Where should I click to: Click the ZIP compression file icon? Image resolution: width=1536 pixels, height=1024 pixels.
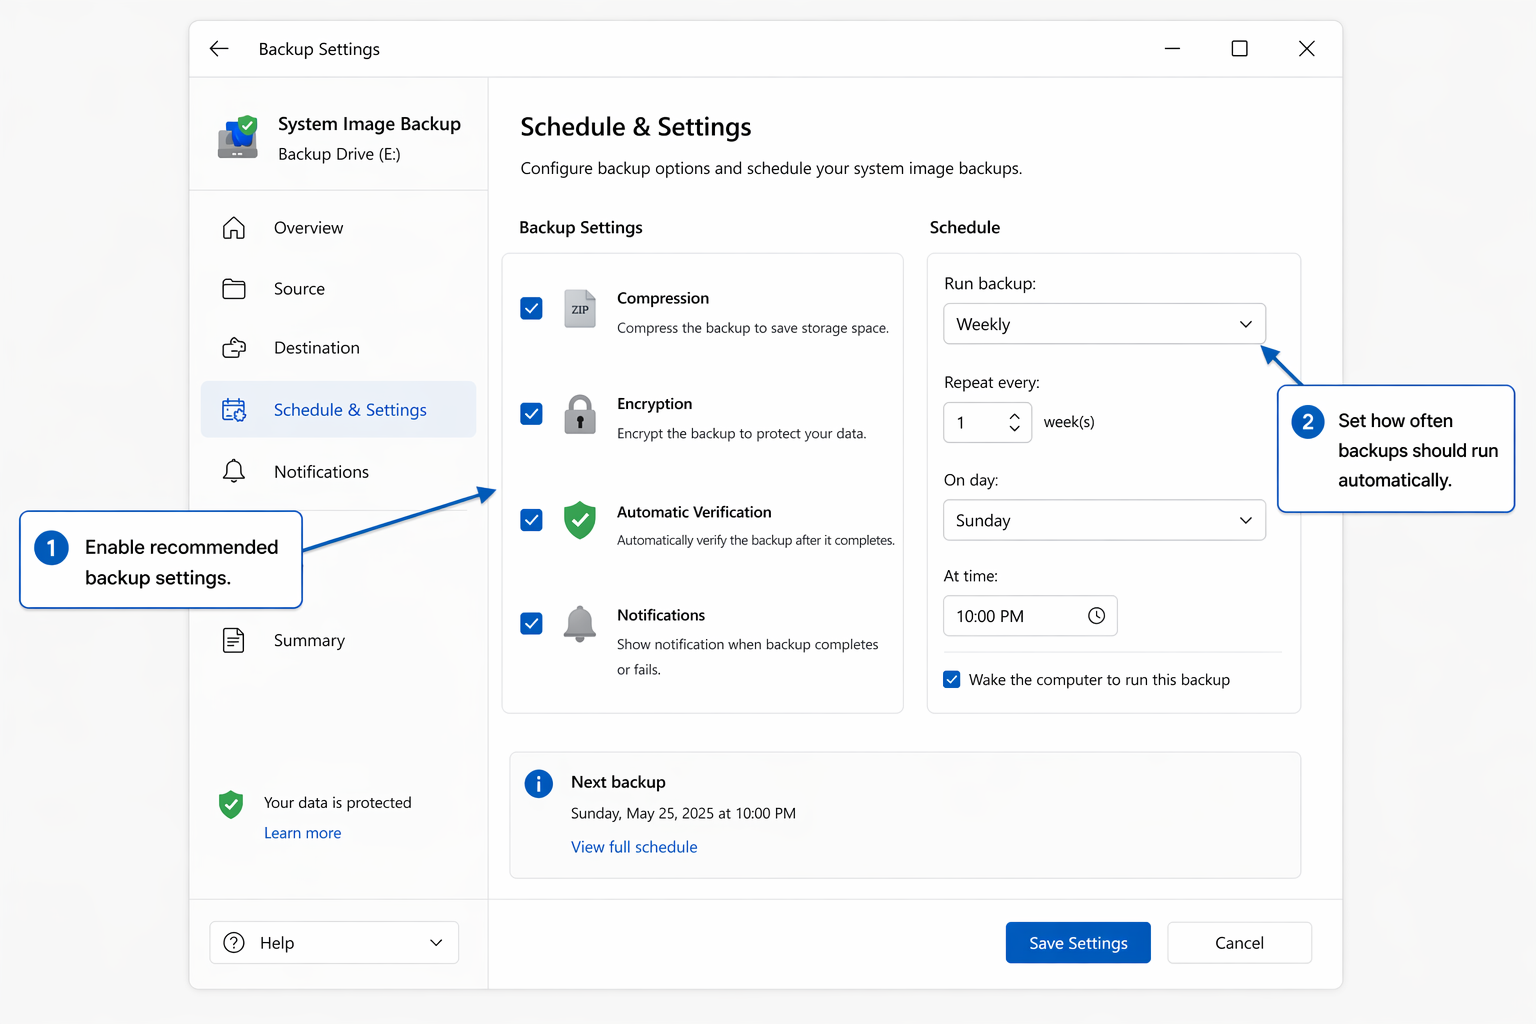coord(579,309)
